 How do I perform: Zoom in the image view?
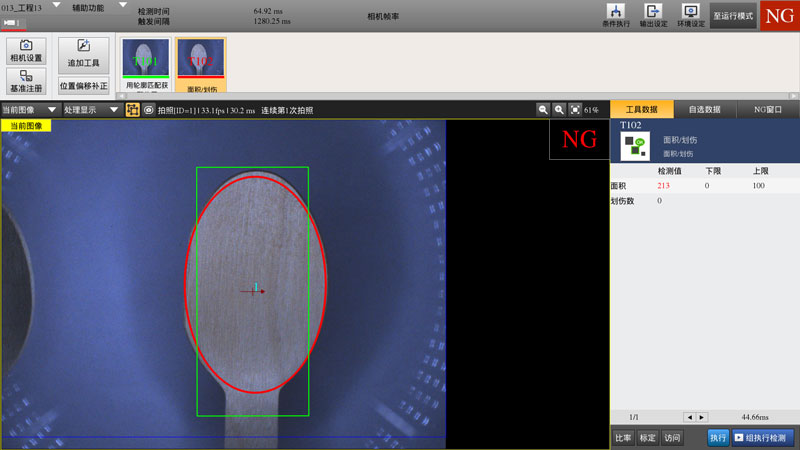coord(559,110)
